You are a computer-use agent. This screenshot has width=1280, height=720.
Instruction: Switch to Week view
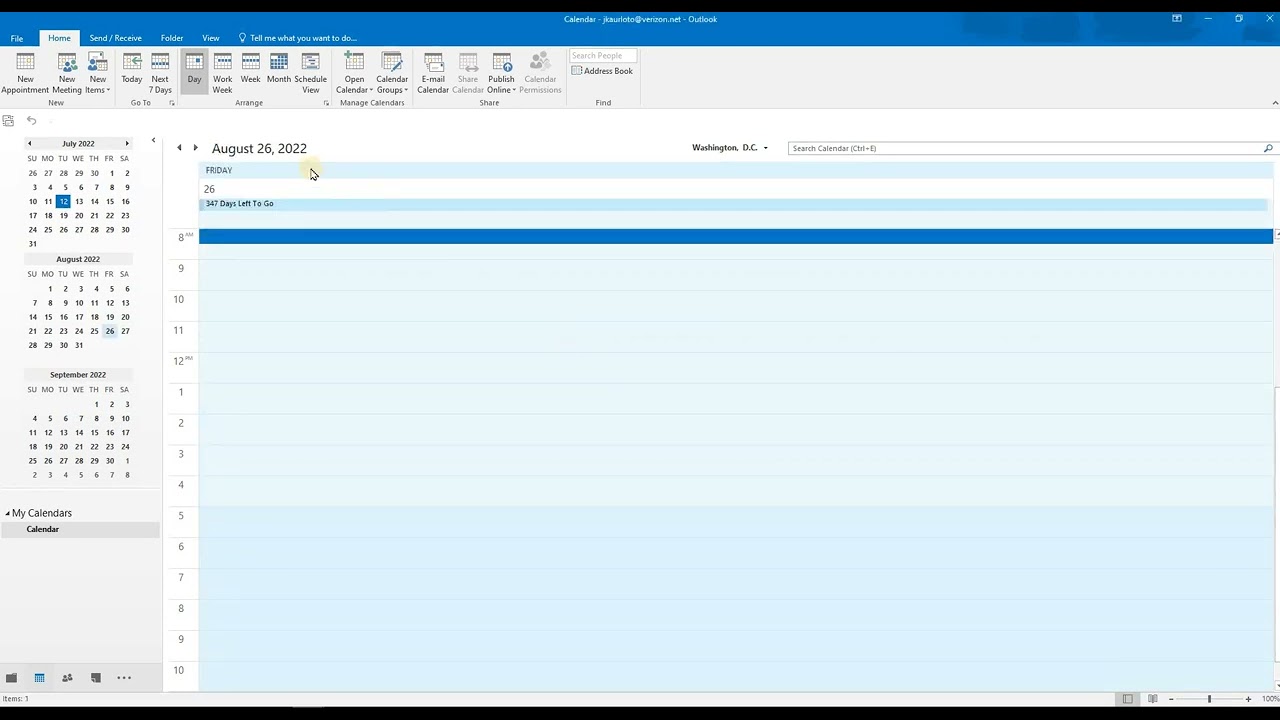[250, 73]
